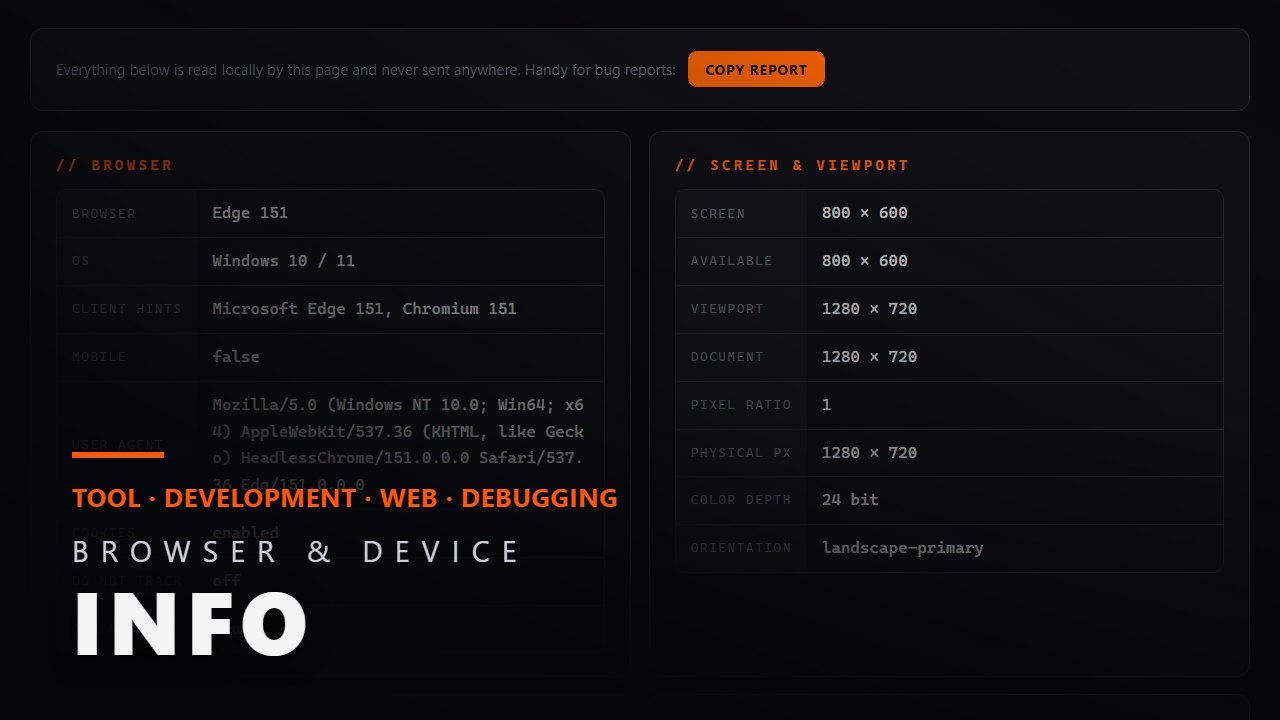The width and height of the screenshot is (1280, 720).
Task: Click the "OS" row label
Action: (81, 262)
